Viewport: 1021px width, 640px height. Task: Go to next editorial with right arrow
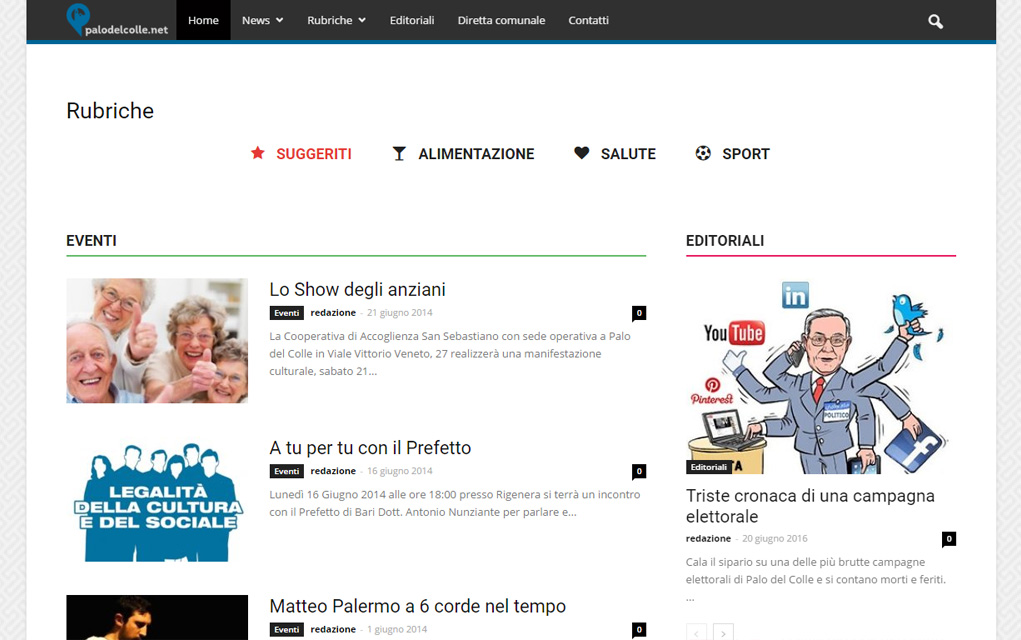[723, 632]
